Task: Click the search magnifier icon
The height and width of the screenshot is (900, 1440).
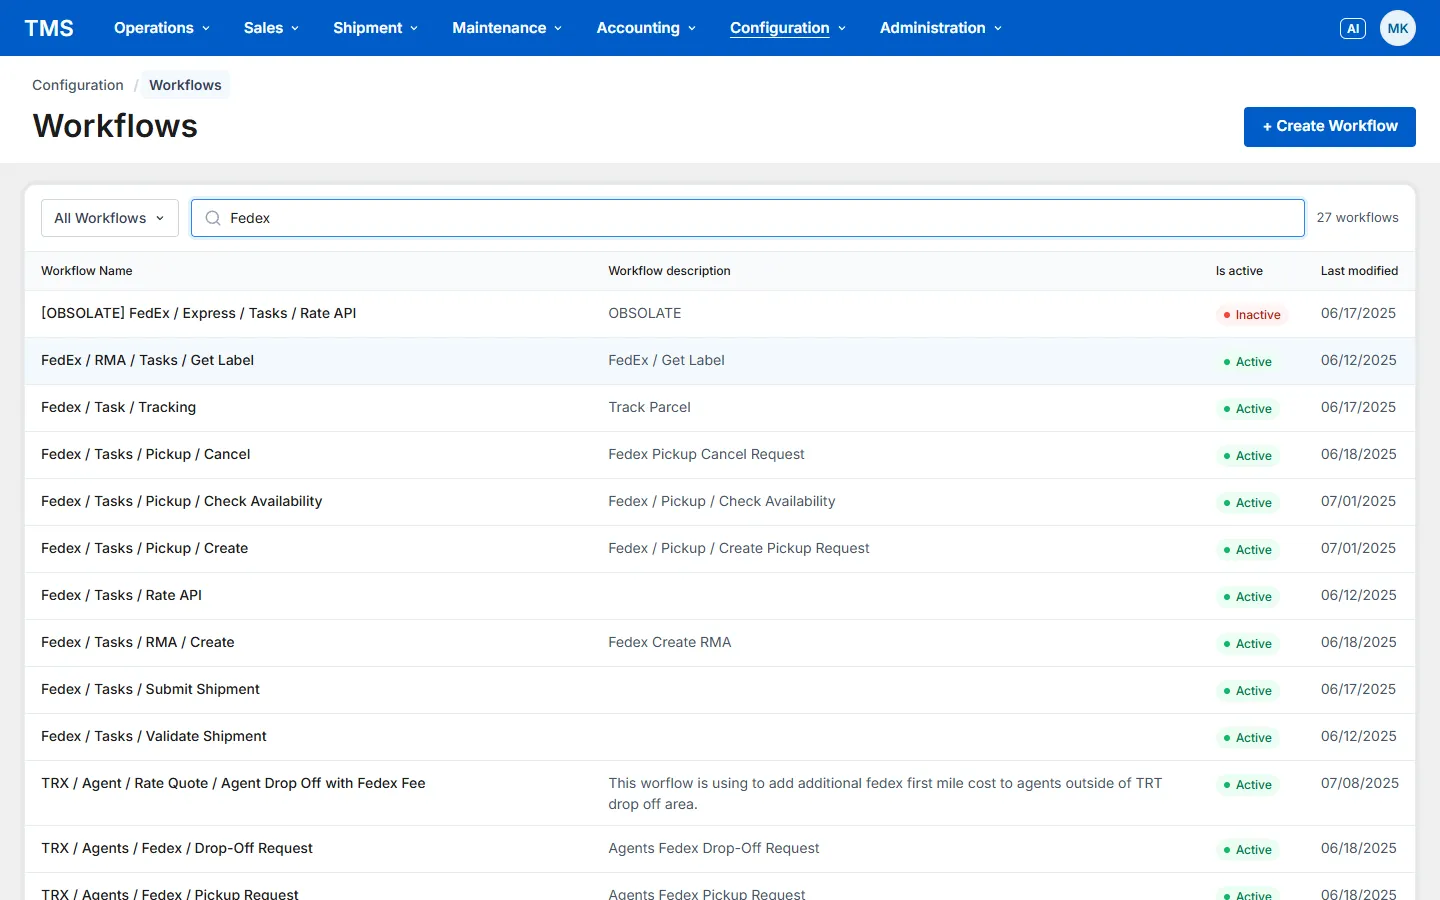Action: (213, 218)
